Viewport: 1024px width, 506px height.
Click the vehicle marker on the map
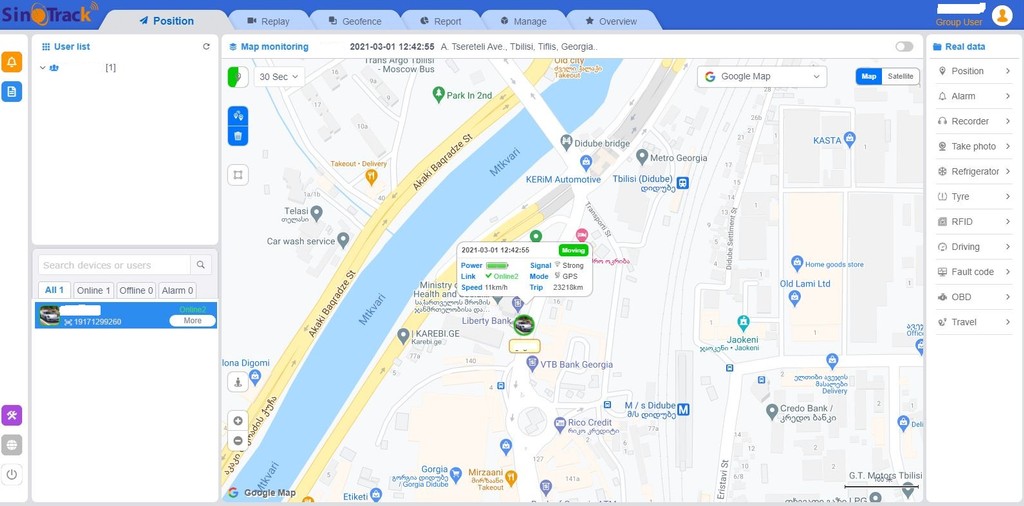(x=523, y=324)
